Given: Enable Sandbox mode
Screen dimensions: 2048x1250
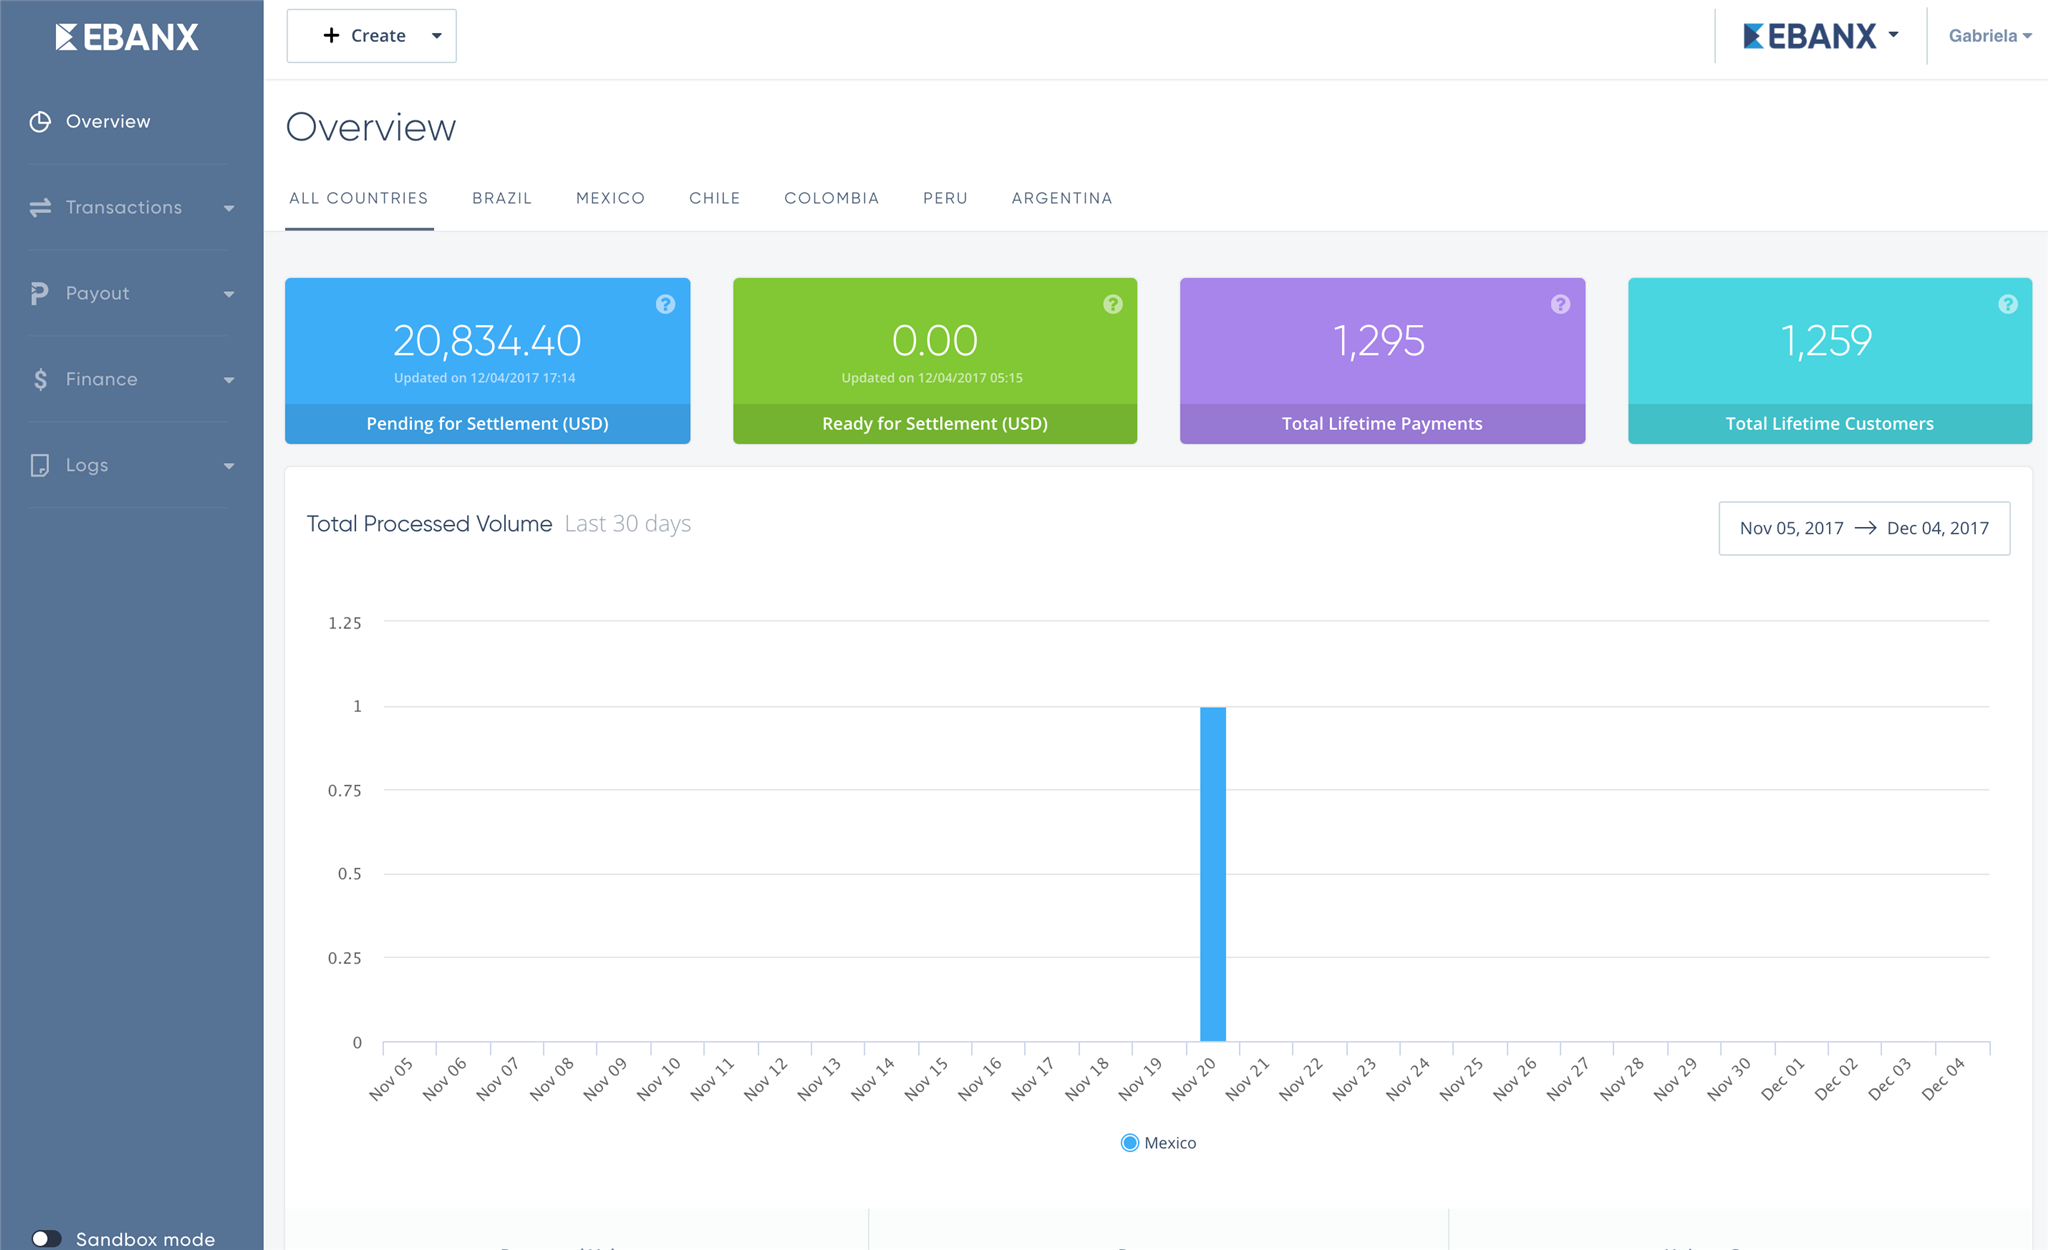Looking at the screenshot, I should 47,1237.
